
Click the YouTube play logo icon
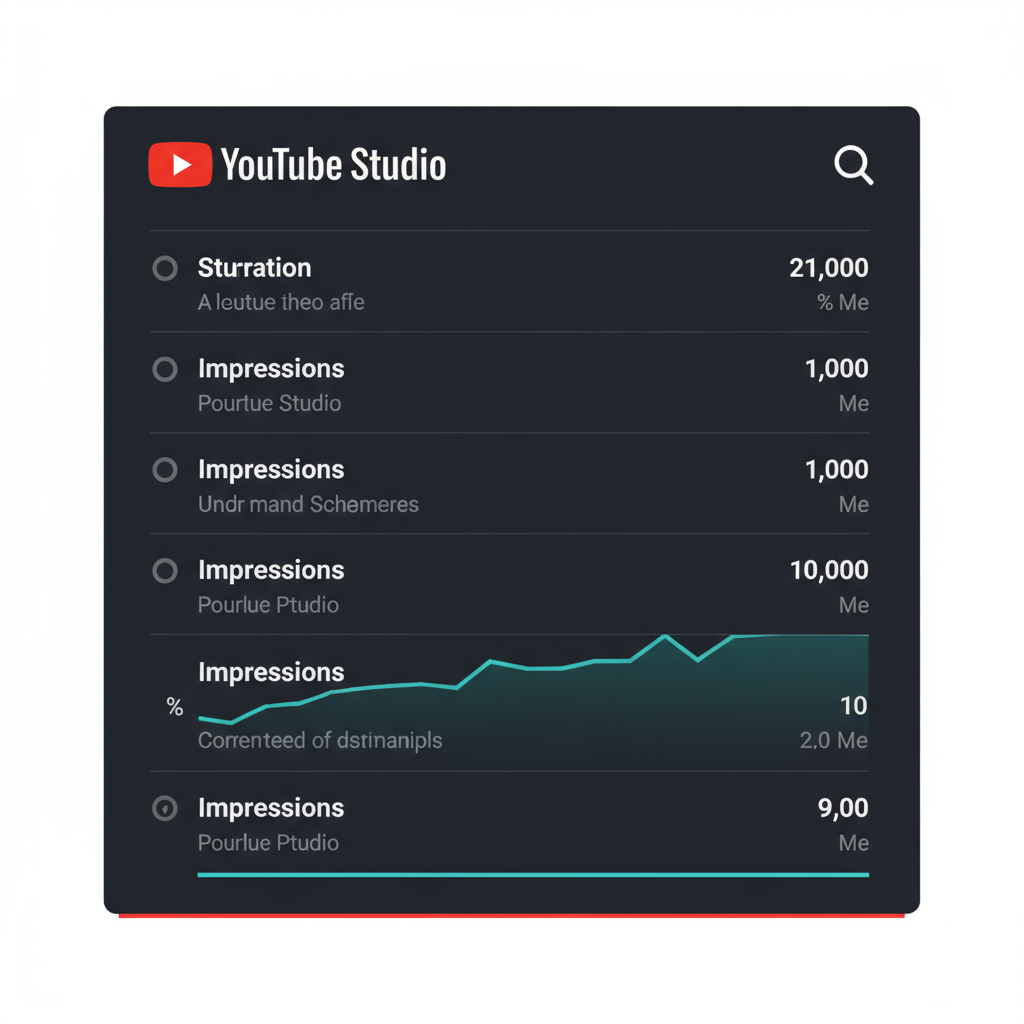[180, 165]
